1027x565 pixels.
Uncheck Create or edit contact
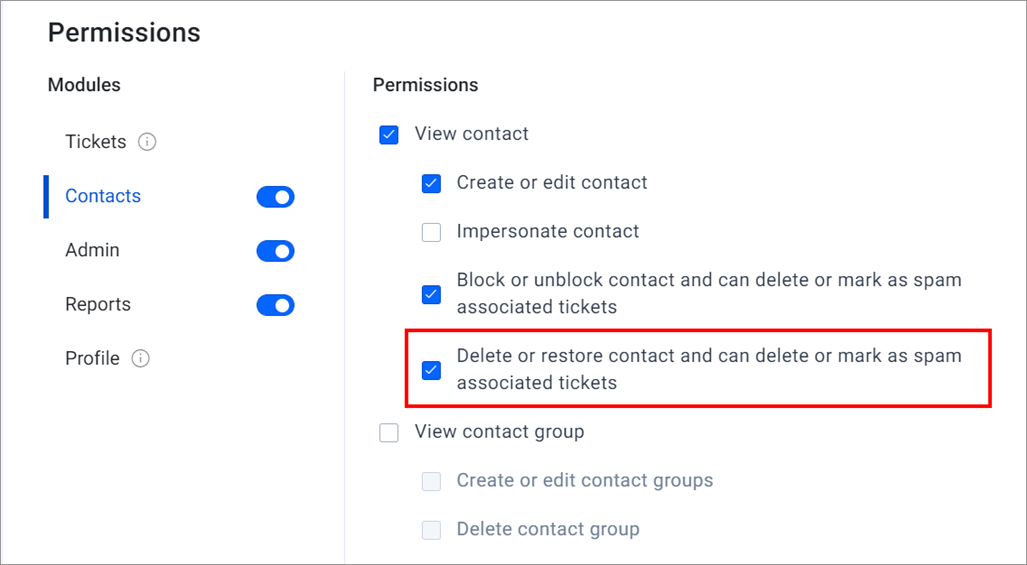tap(431, 183)
